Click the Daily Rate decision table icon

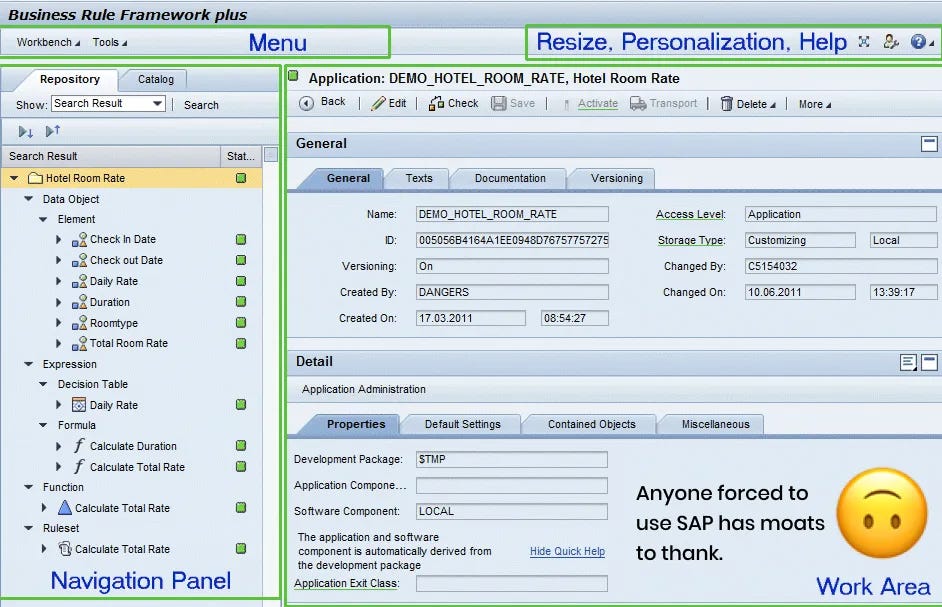[x=79, y=405]
